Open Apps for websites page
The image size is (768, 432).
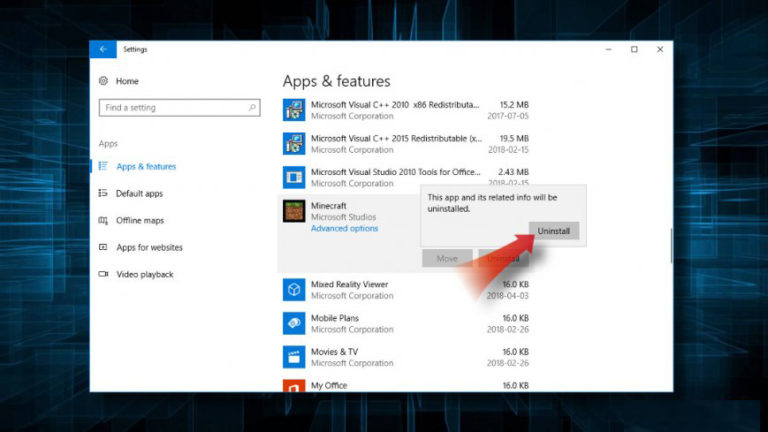(x=149, y=248)
